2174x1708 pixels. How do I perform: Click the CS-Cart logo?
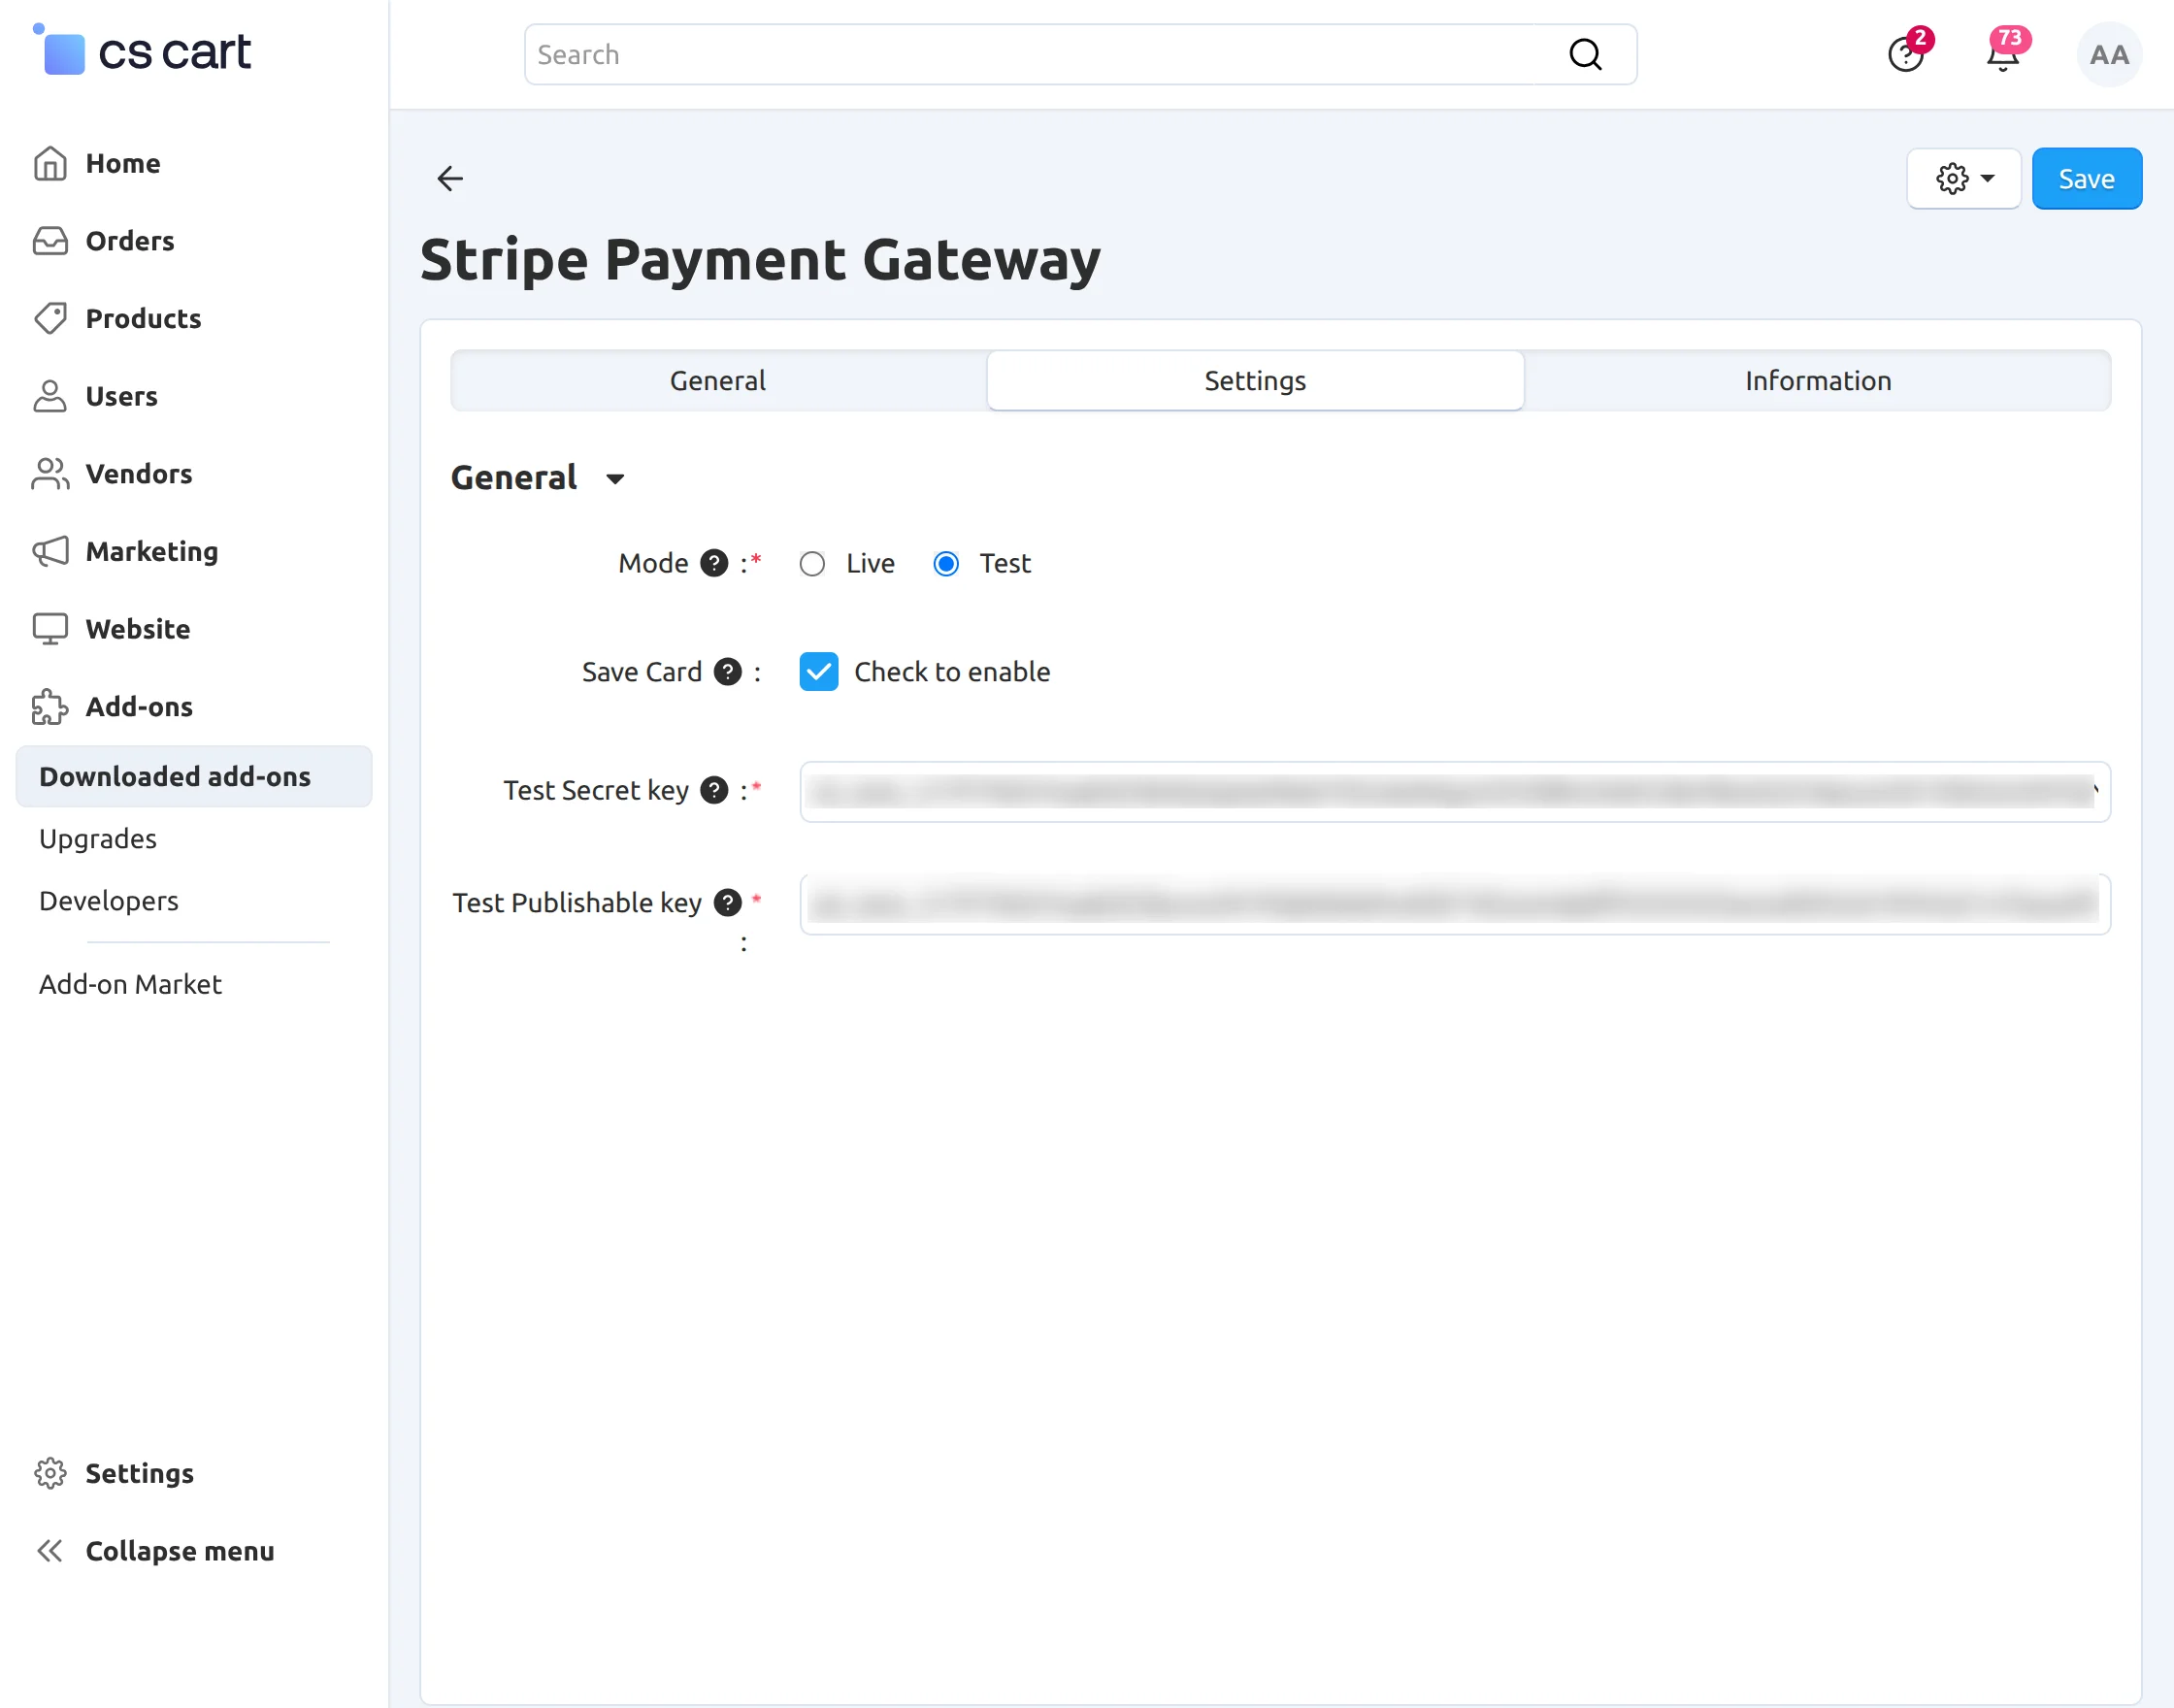(142, 51)
